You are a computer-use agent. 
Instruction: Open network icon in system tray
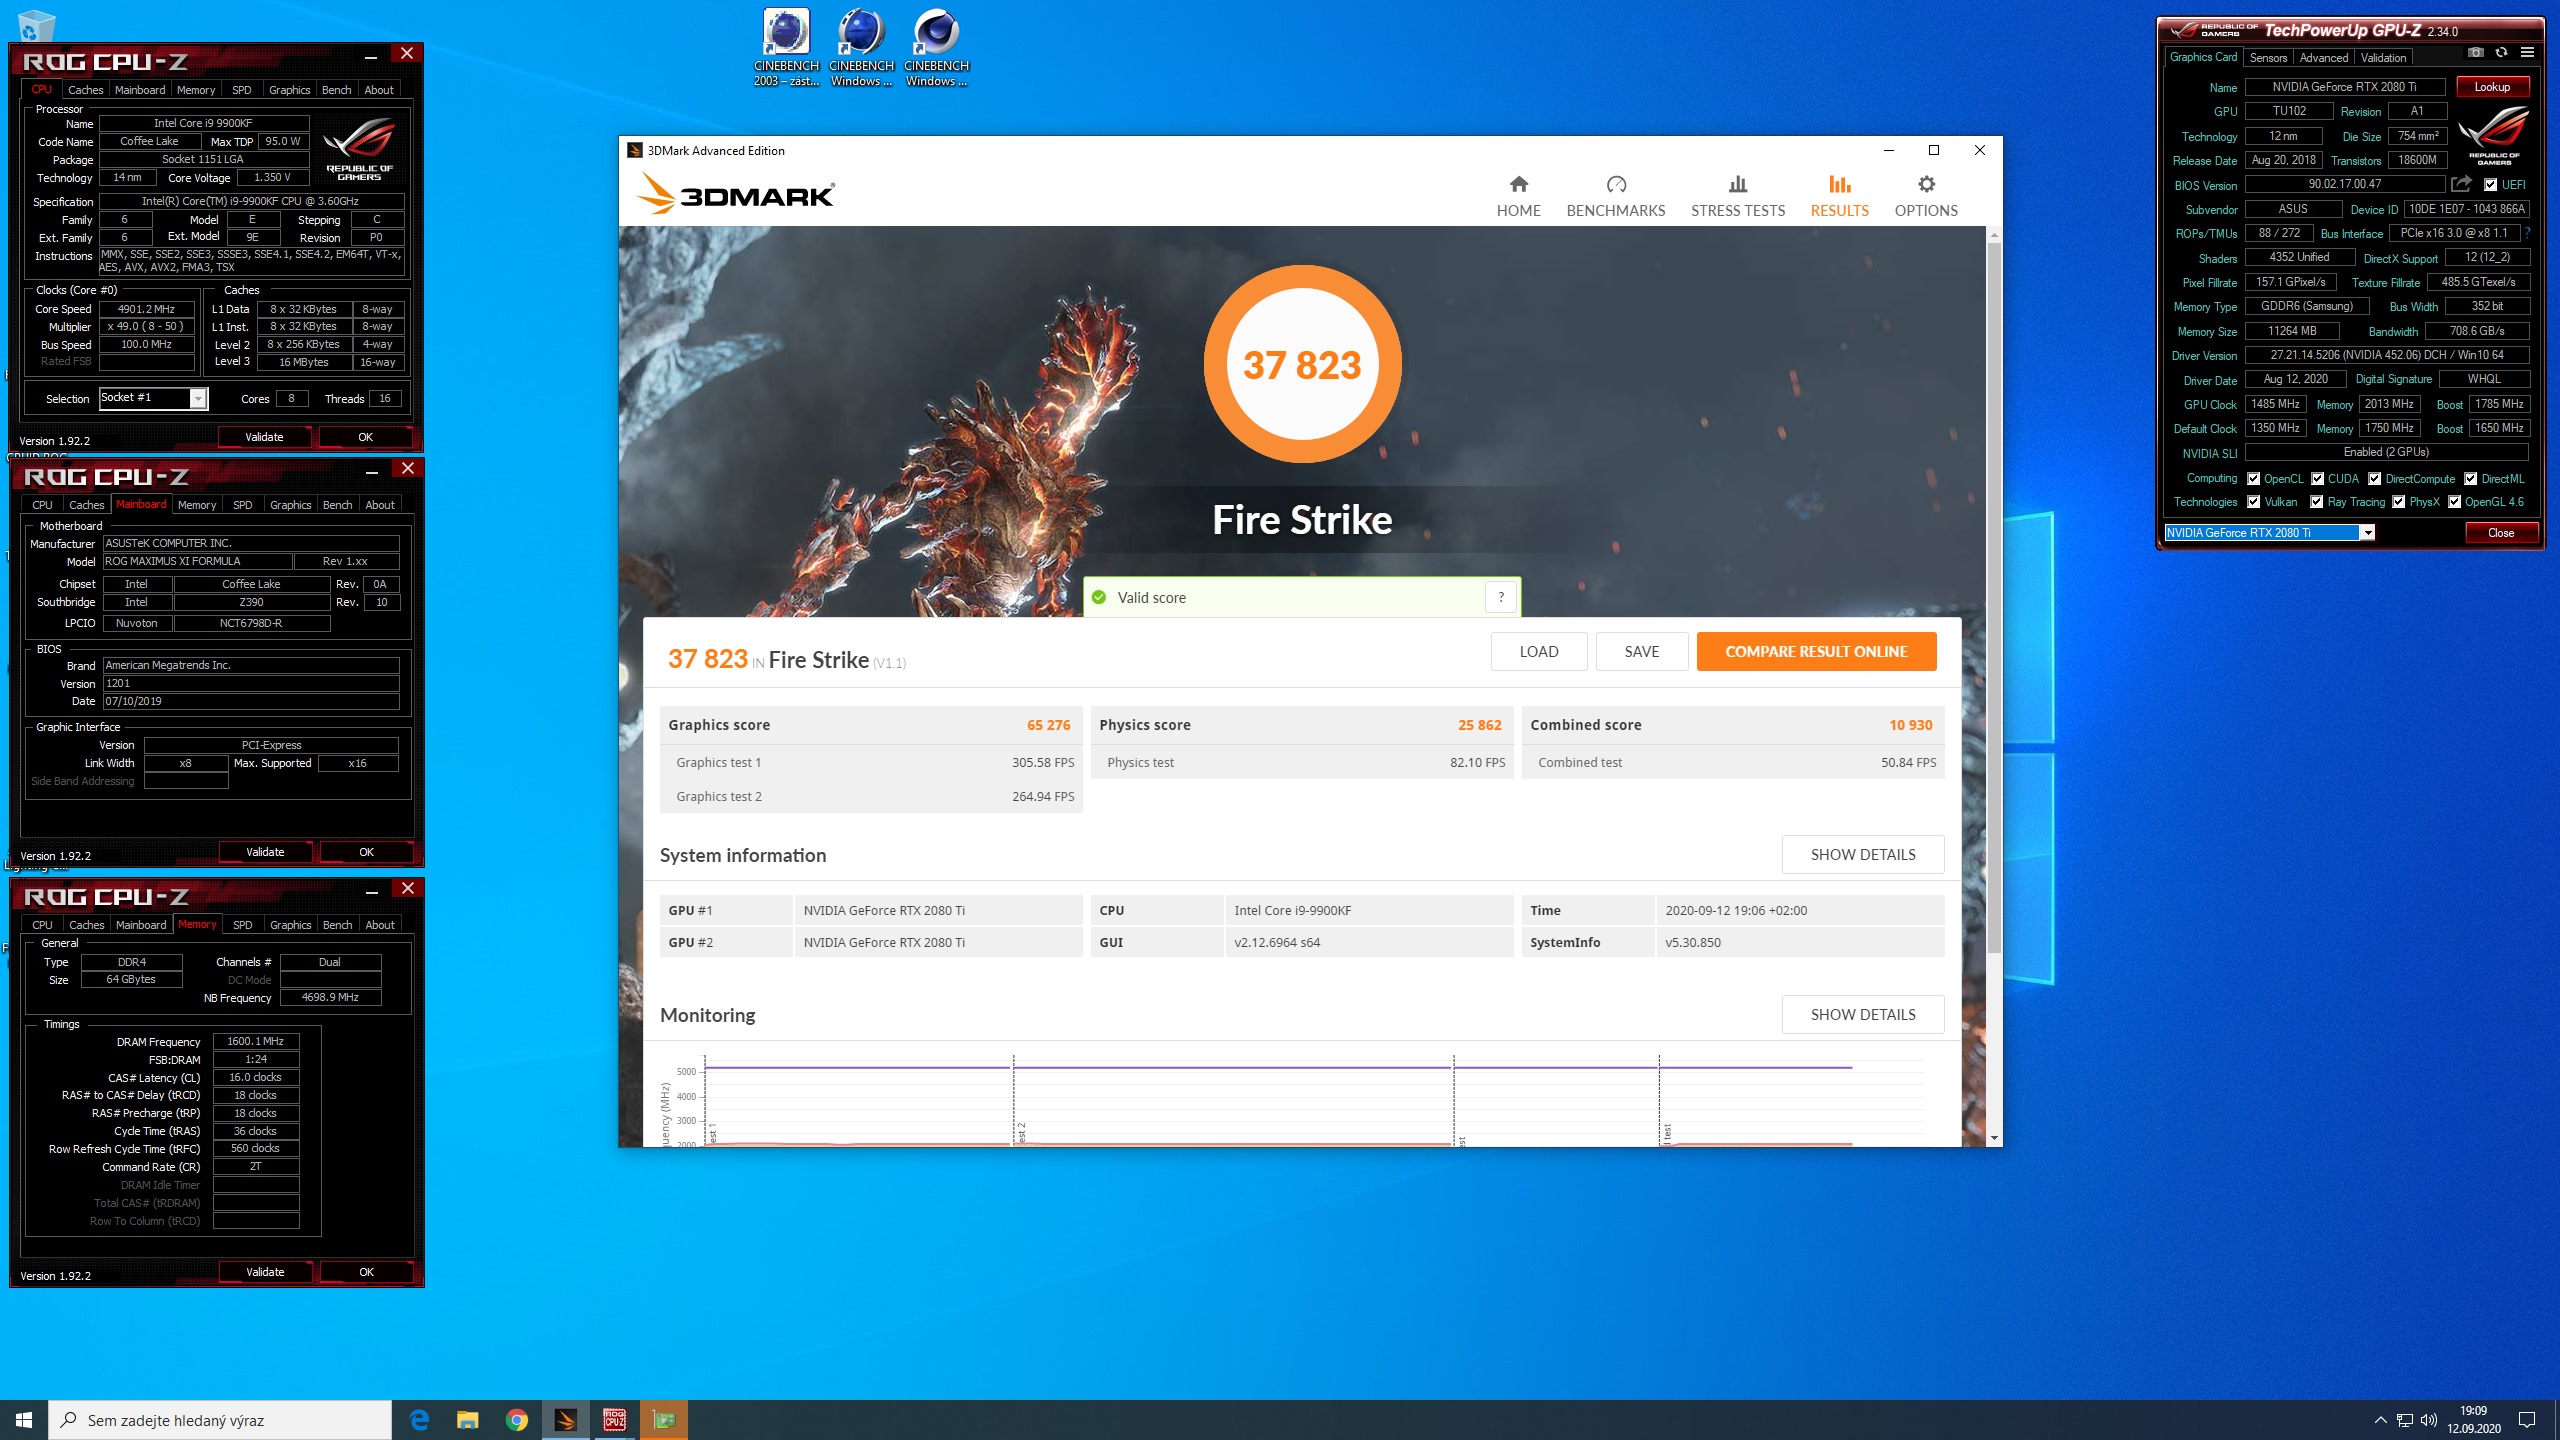coord(2405,1420)
